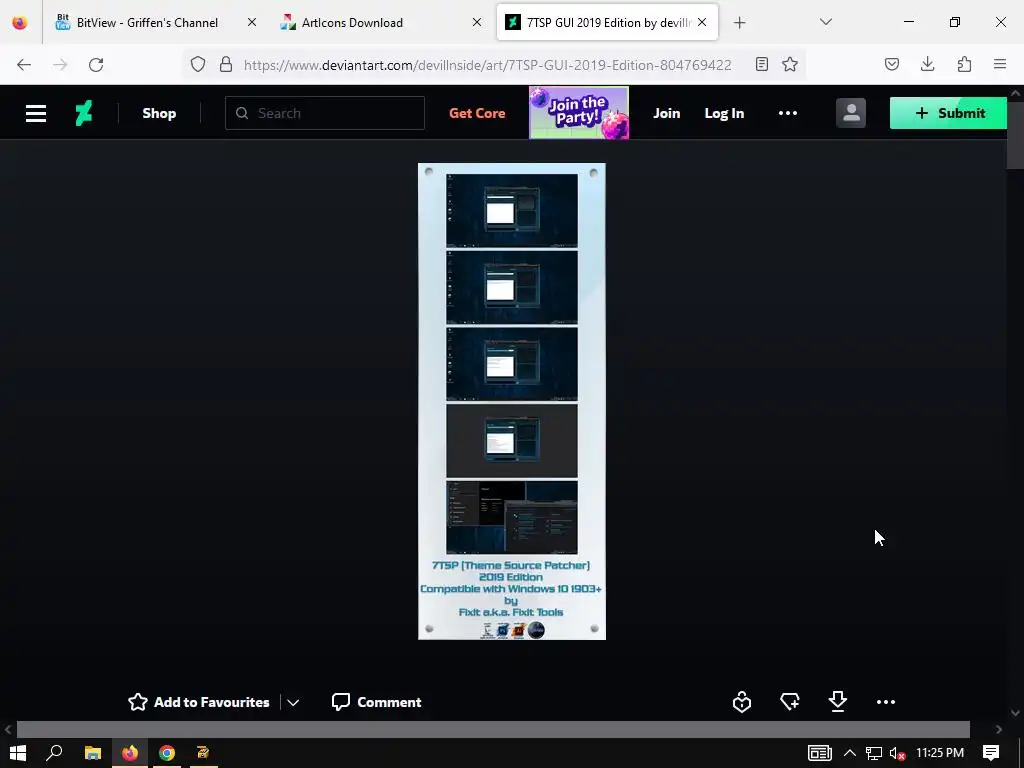The height and width of the screenshot is (768, 1024).
Task: Open the Firefox extensions icon
Action: coord(964,64)
